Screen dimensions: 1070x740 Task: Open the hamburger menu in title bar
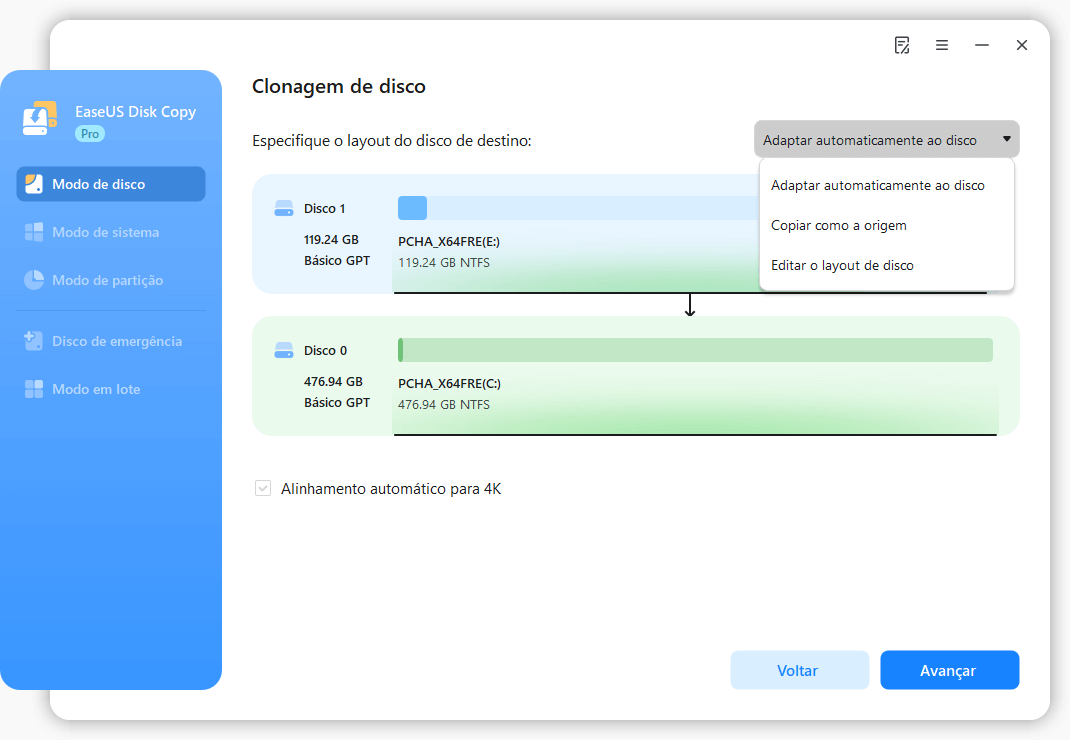[942, 45]
